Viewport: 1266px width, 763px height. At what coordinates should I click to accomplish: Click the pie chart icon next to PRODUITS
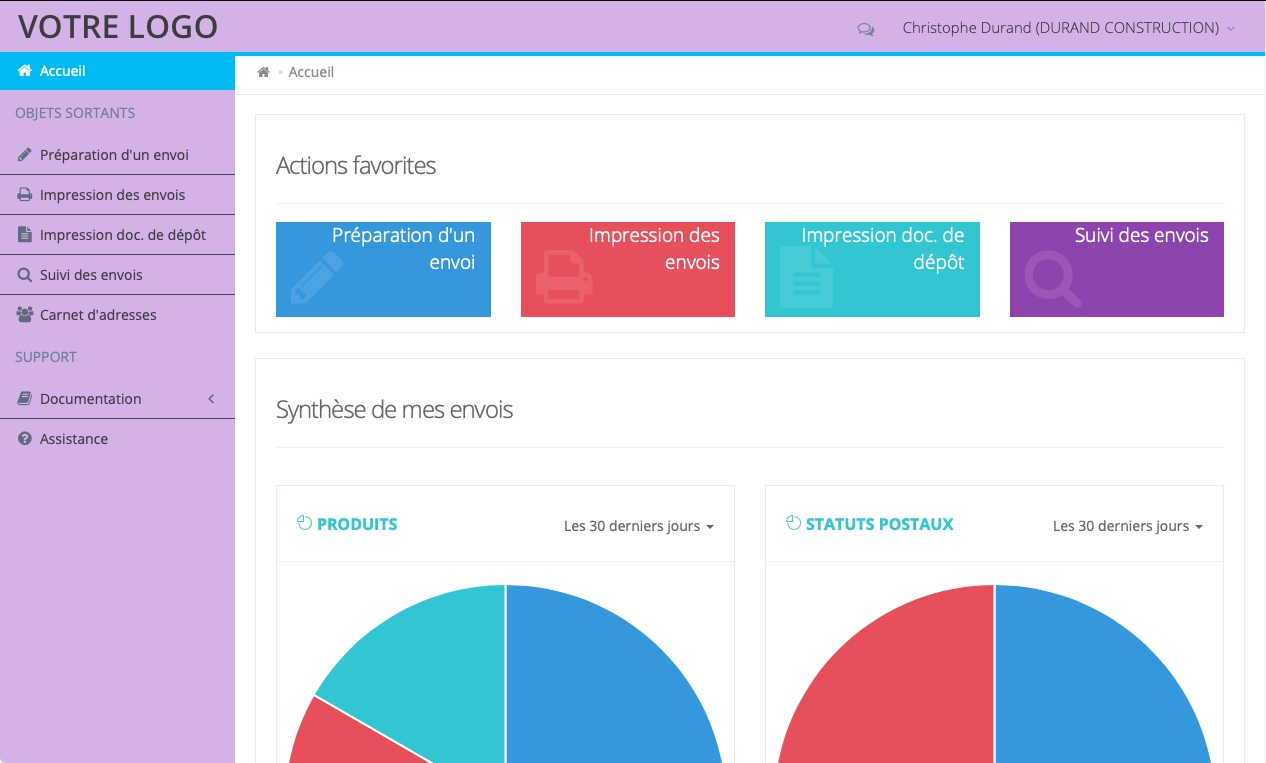pyautogui.click(x=305, y=523)
